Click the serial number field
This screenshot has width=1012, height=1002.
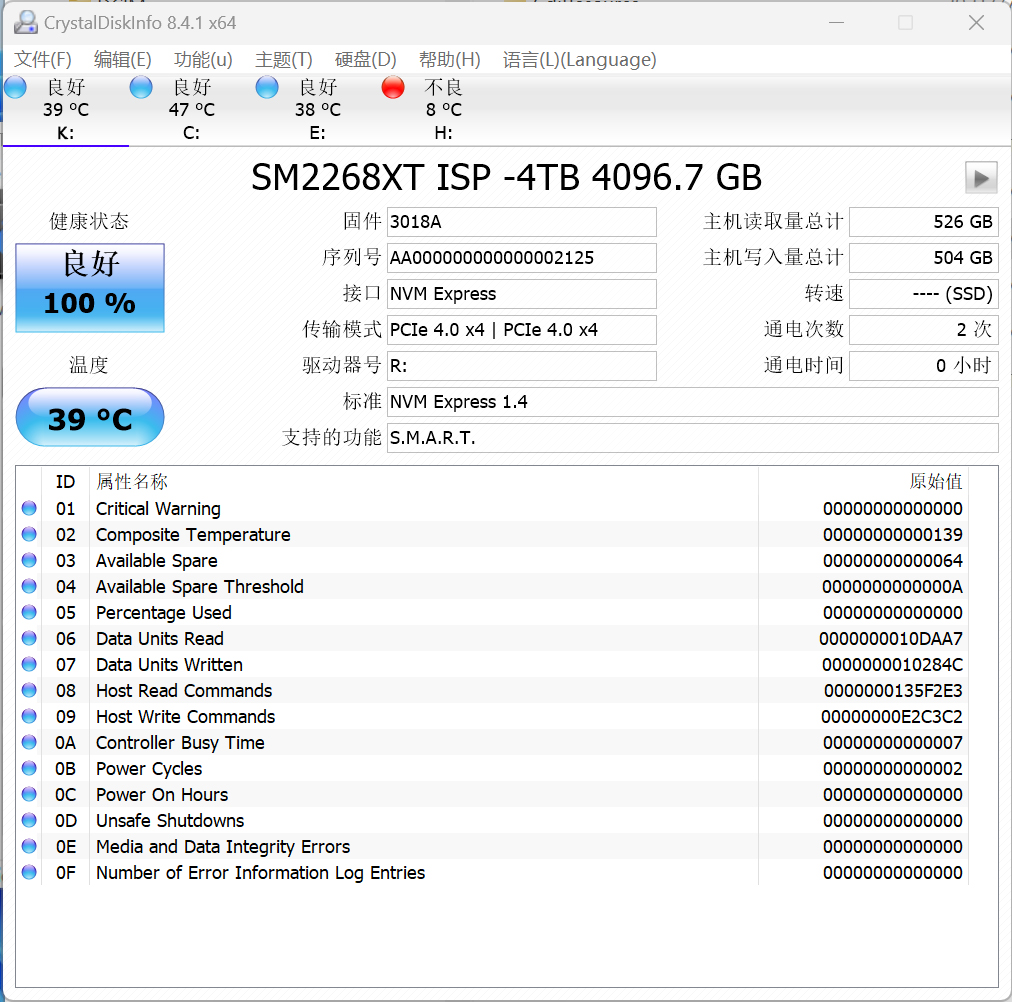click(521, 258)
